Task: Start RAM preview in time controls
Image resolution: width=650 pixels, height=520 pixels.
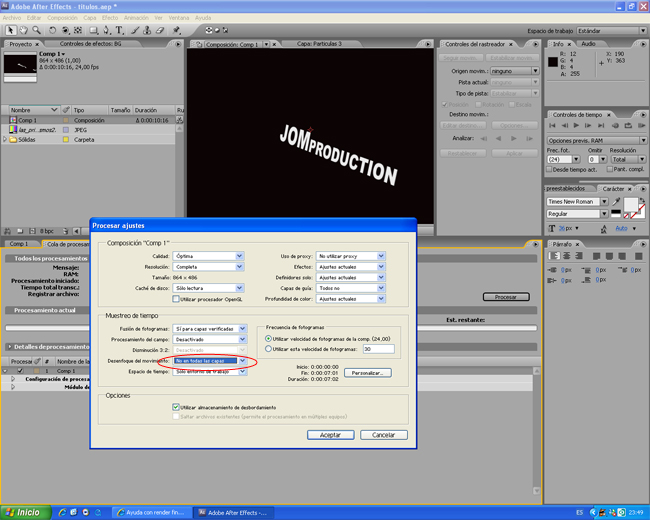Action: coord(641,125)
